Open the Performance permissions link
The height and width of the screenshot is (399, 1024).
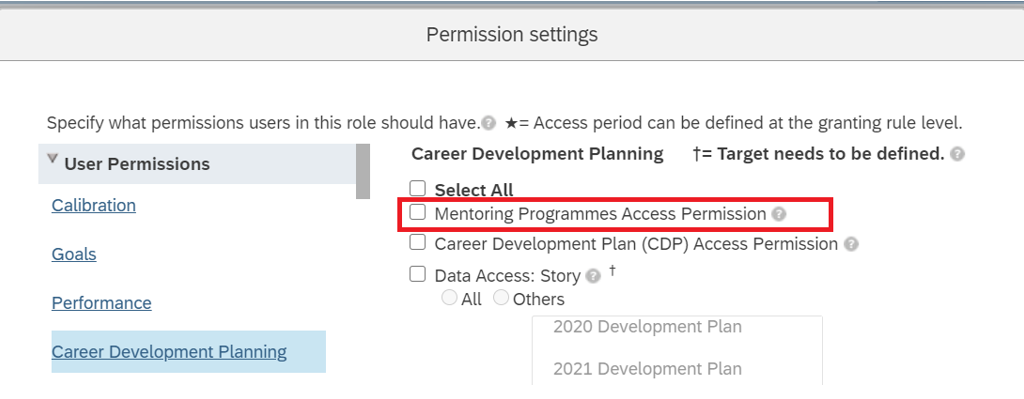(x=101, y=303)
